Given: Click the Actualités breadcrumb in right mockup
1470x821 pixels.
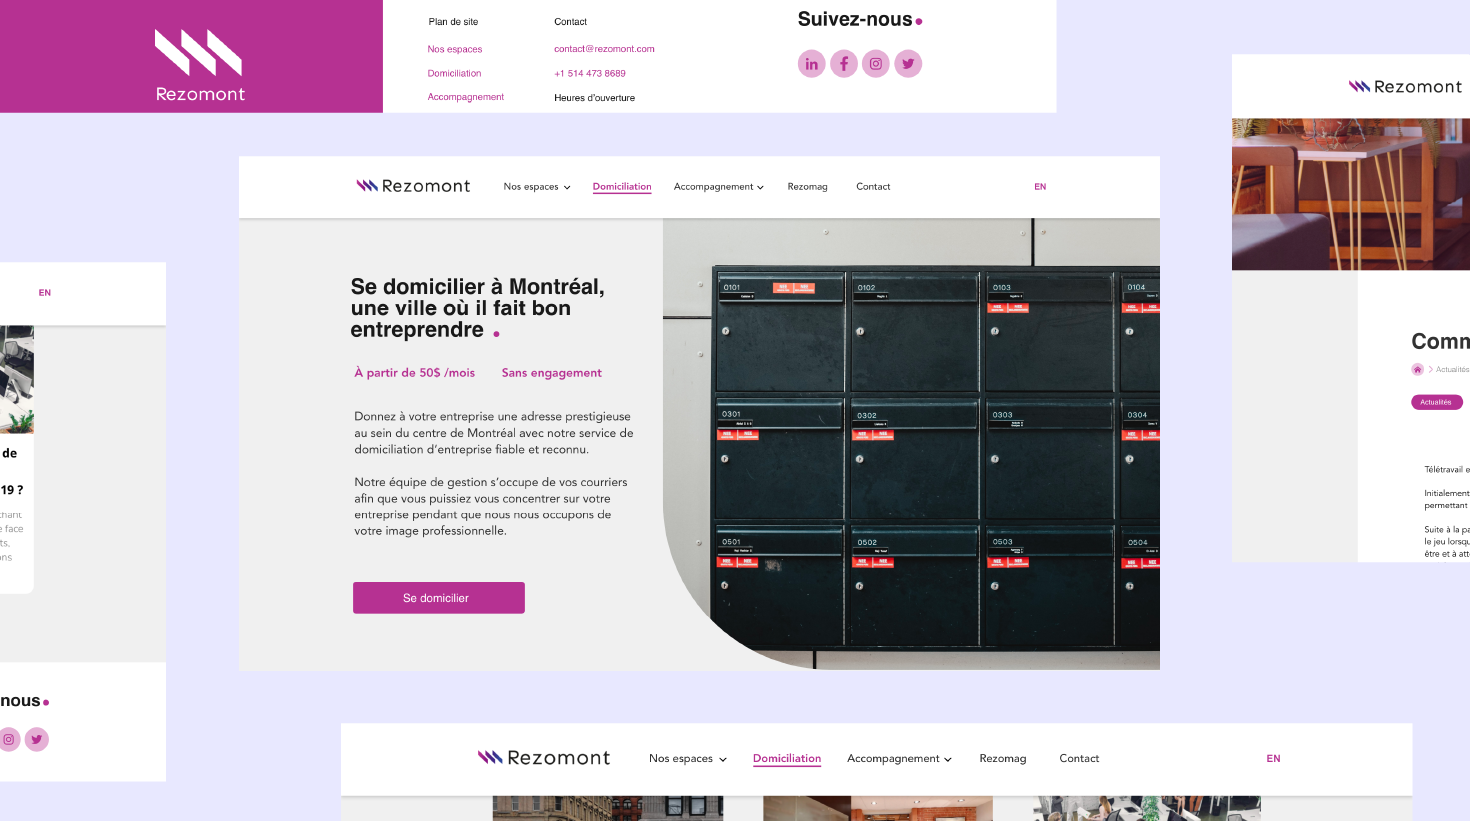Looking at the screenshot, I should click(x=1453, y=369).
